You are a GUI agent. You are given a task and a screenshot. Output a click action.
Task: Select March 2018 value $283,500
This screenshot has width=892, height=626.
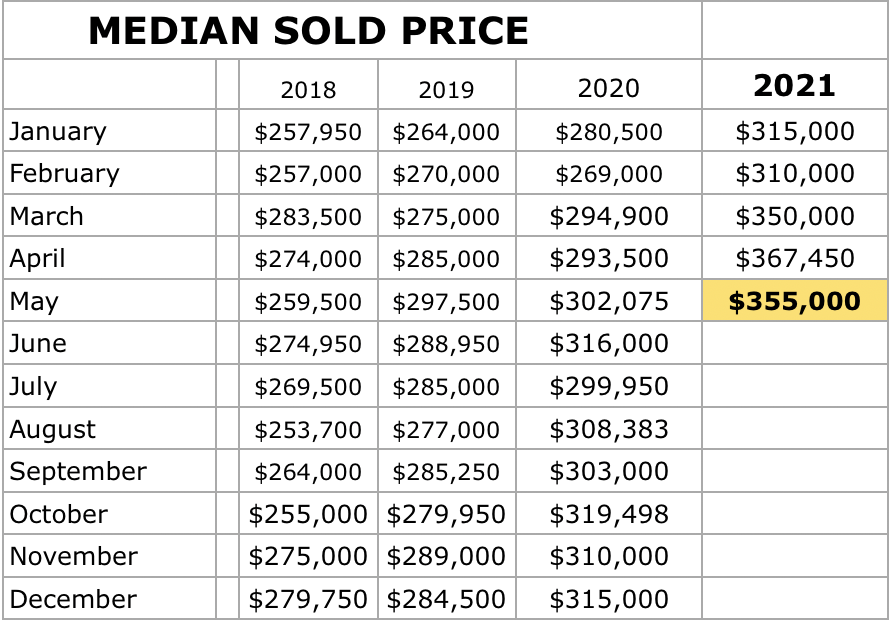coord(308,217)
